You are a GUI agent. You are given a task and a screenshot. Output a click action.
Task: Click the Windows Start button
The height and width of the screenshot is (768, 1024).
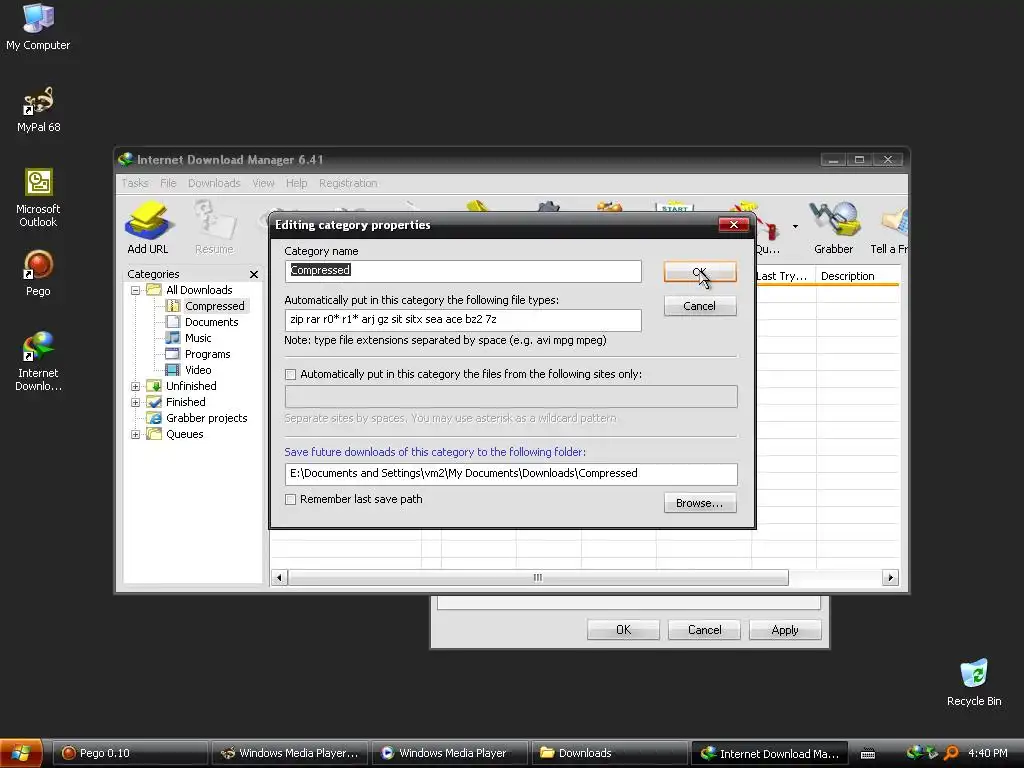tap(21, 753)
